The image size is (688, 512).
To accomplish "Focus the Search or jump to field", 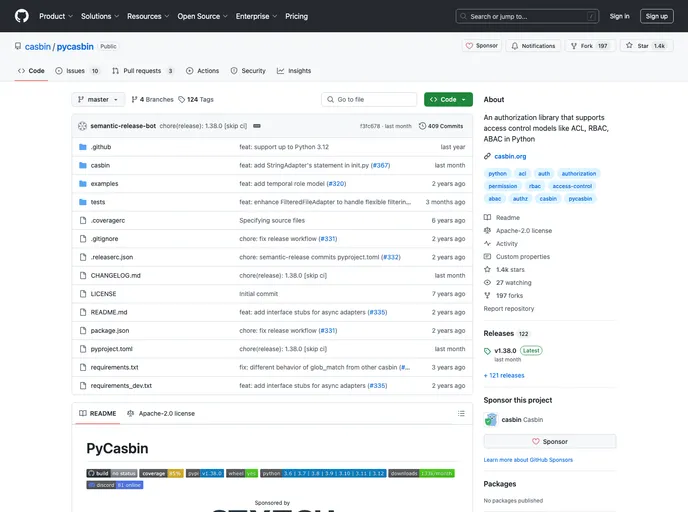I will click(x=527, y=16).
